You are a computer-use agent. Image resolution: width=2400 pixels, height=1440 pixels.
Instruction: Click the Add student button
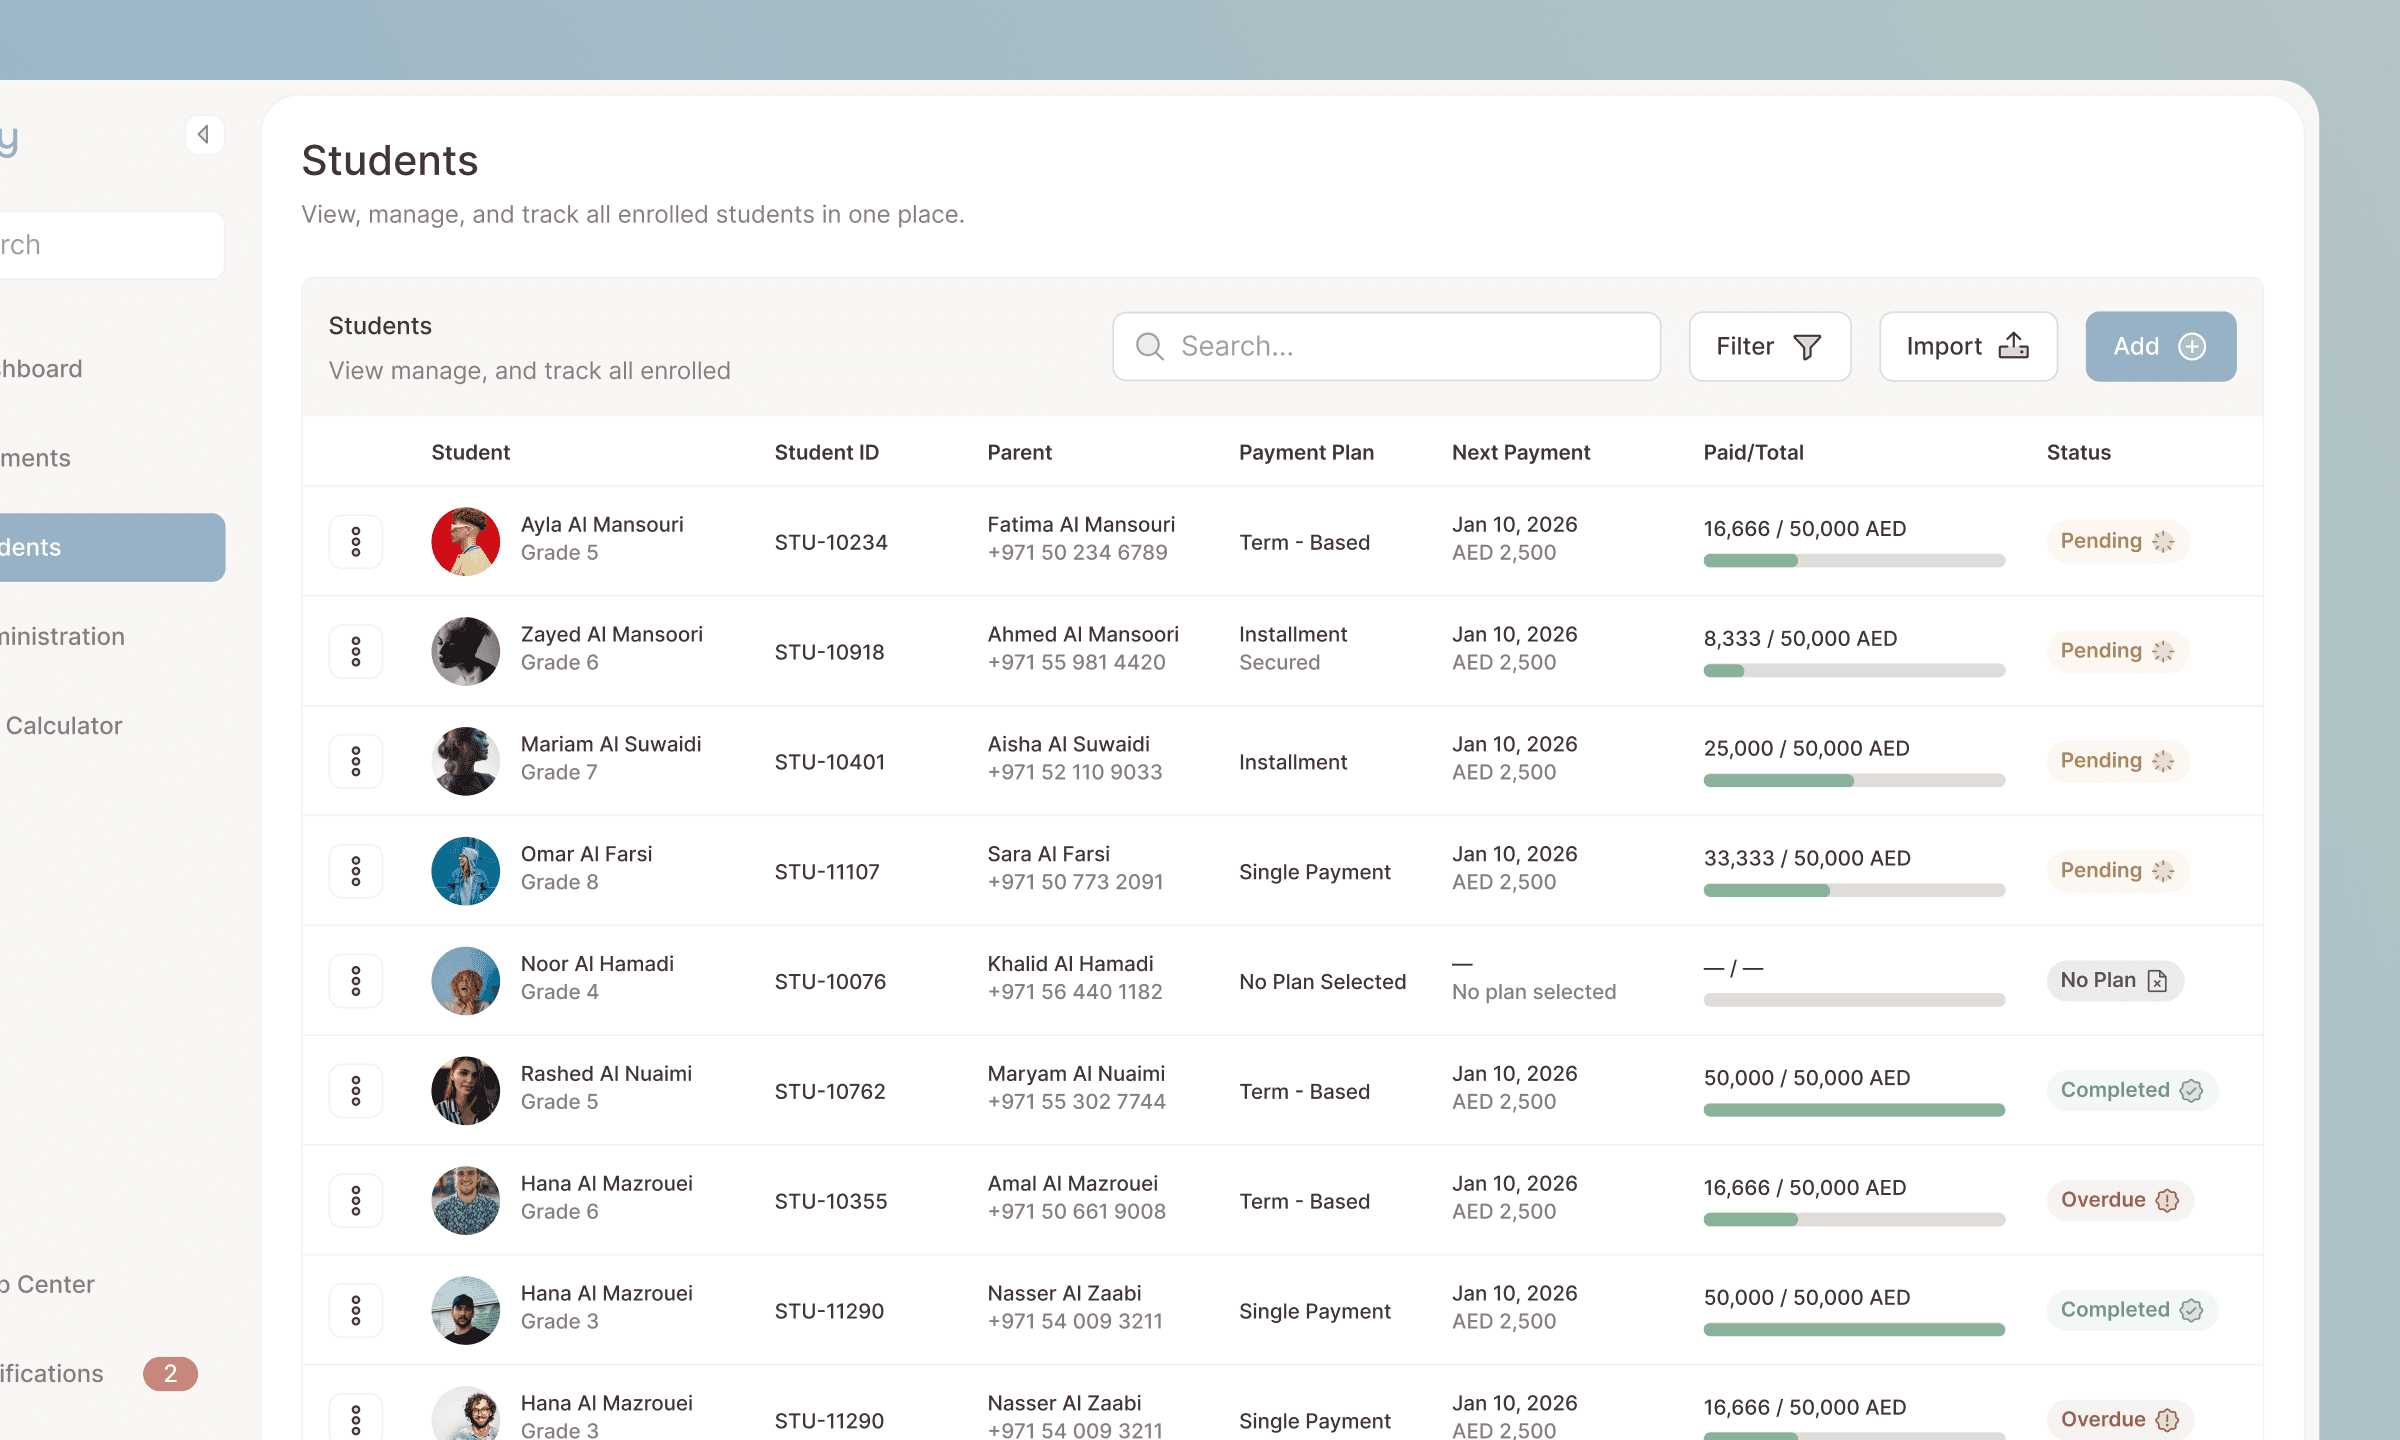pos(2160,346)
